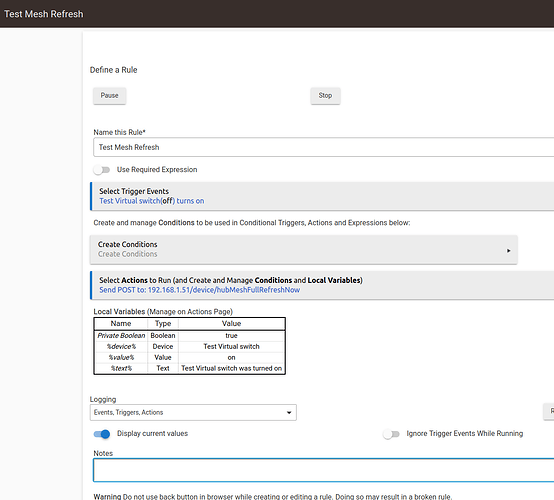Open Select Actions to Run section
This screenshot has width=554, height=500.
click(x=322, y=285)
